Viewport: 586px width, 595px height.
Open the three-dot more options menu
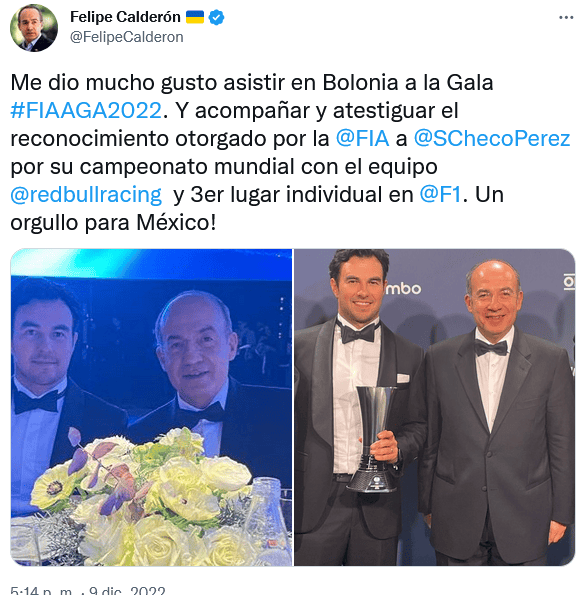(x=566, y=17)
